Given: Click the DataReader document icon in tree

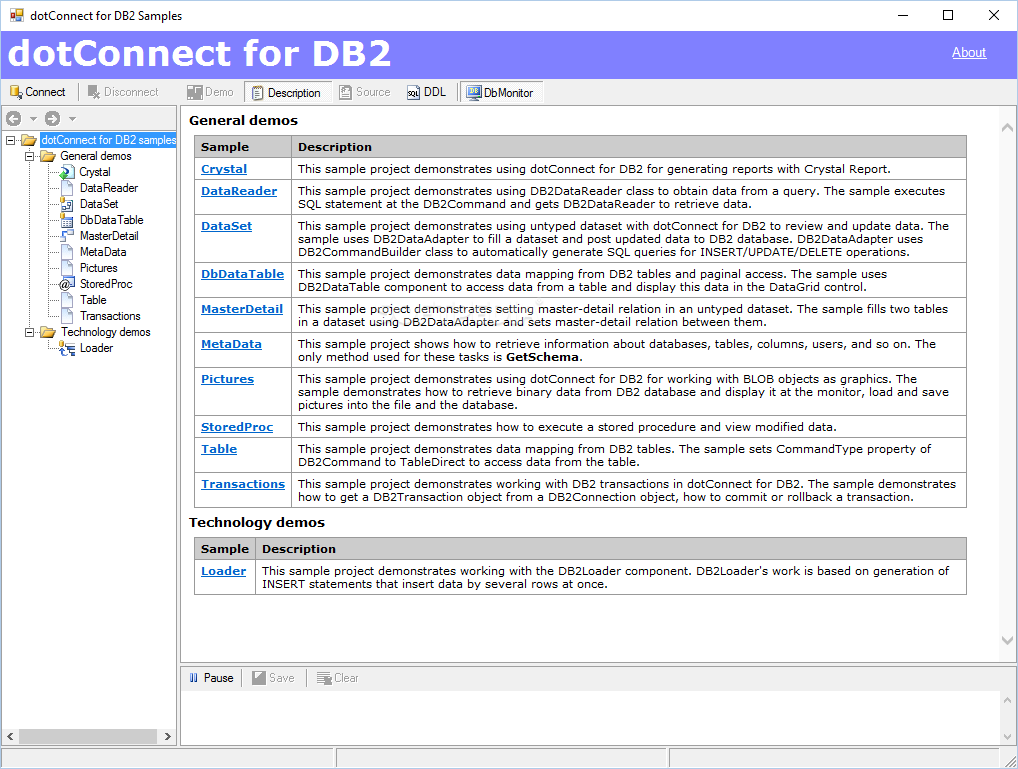Looking at the screenshot, I should point(67,188).
